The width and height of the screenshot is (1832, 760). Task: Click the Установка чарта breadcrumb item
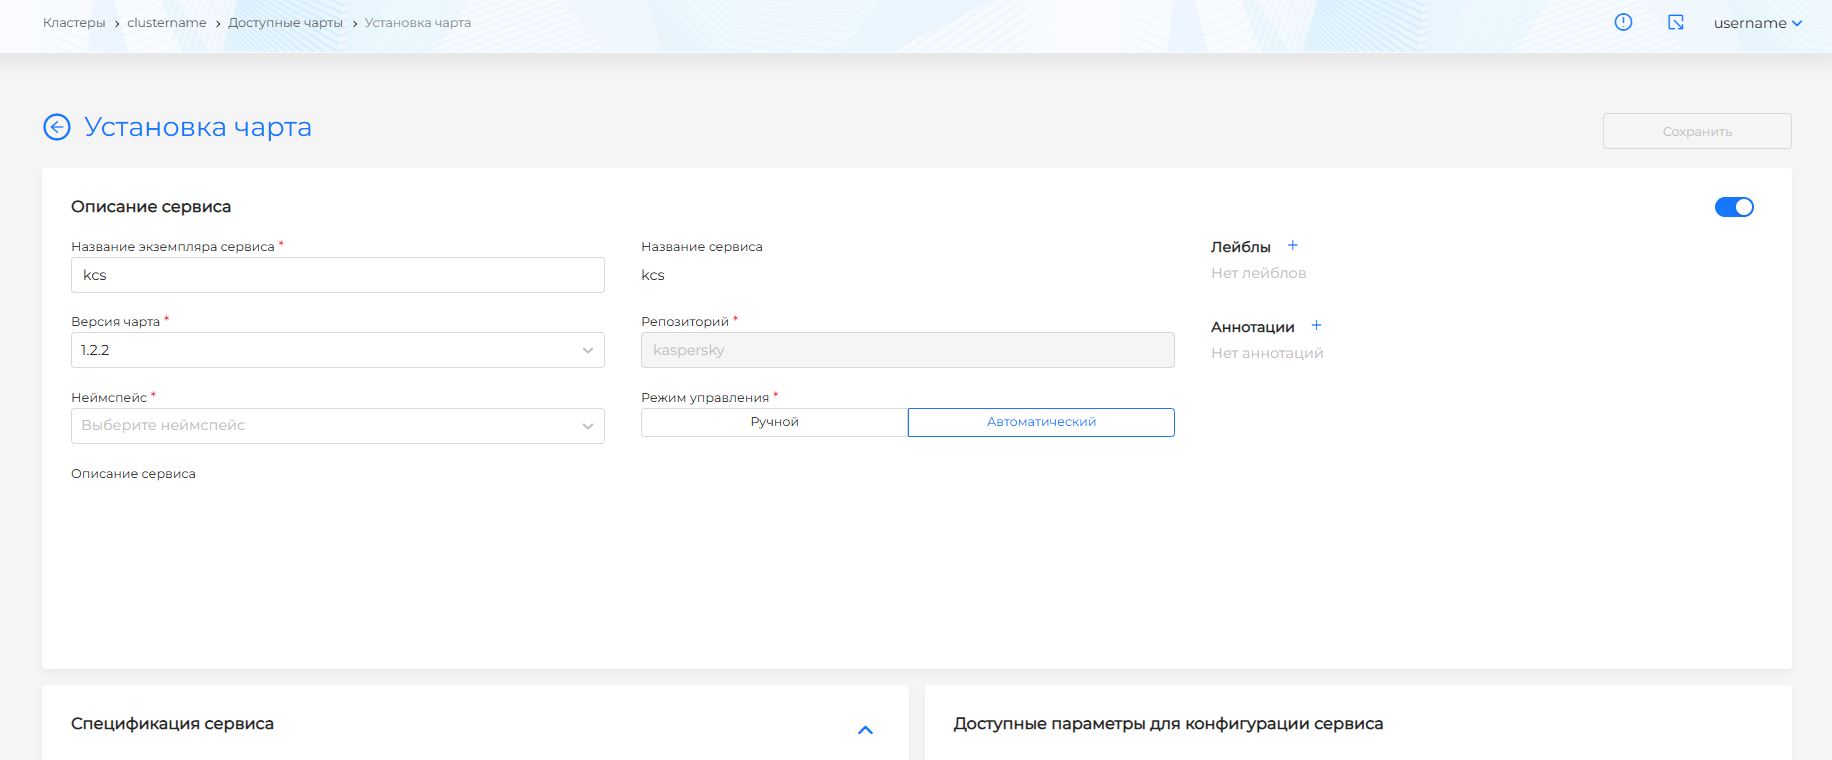(x=417, y=23)
